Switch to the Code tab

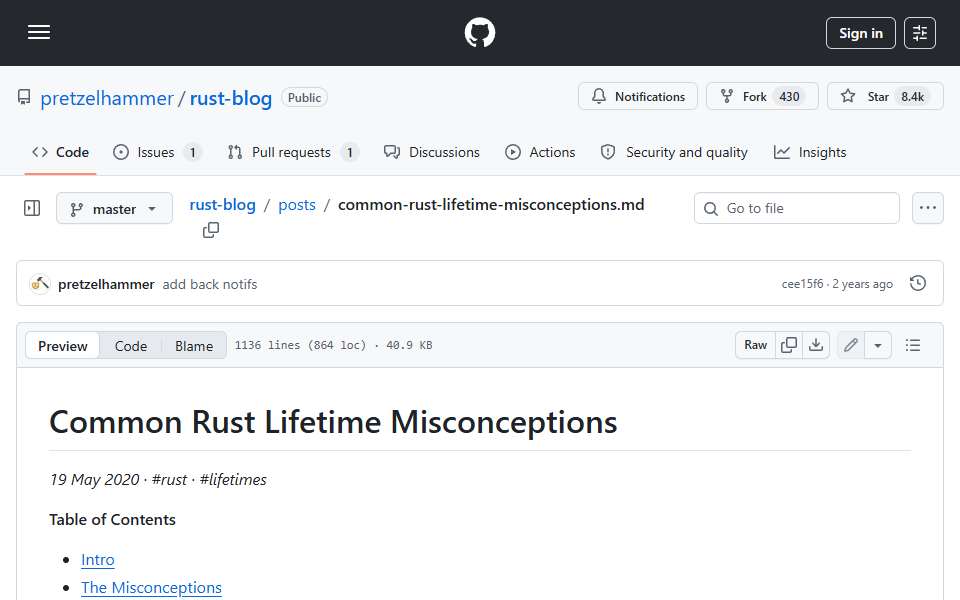click(x=61, y=152)
